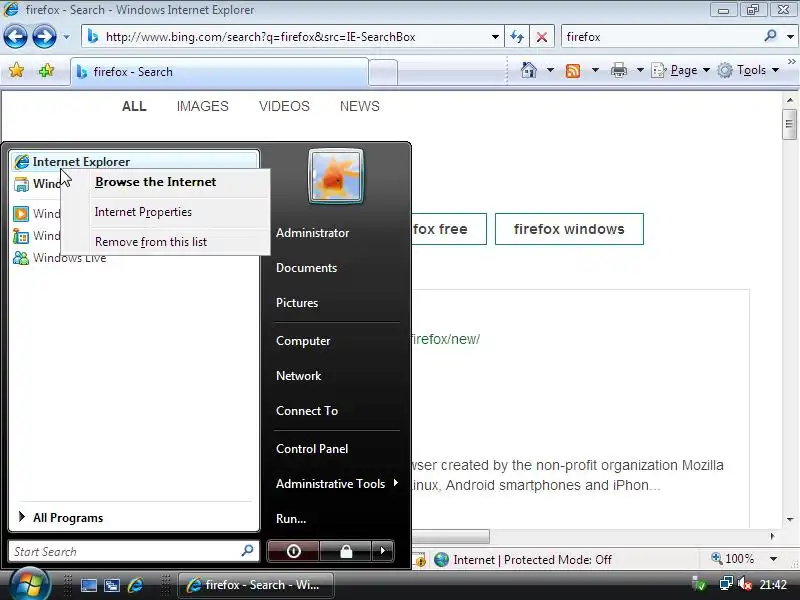Click the Refresh page icon
Viewport: 800px width, 600px height.
(x=517, y=37)
